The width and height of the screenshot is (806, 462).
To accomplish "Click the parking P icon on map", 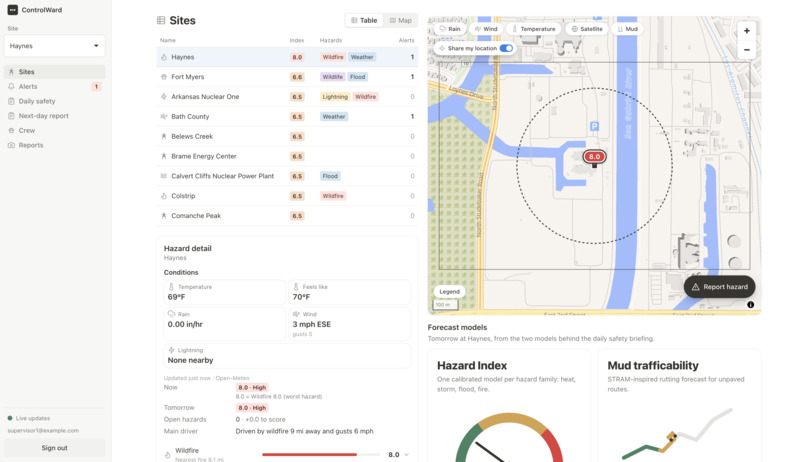I will point(595,126).
